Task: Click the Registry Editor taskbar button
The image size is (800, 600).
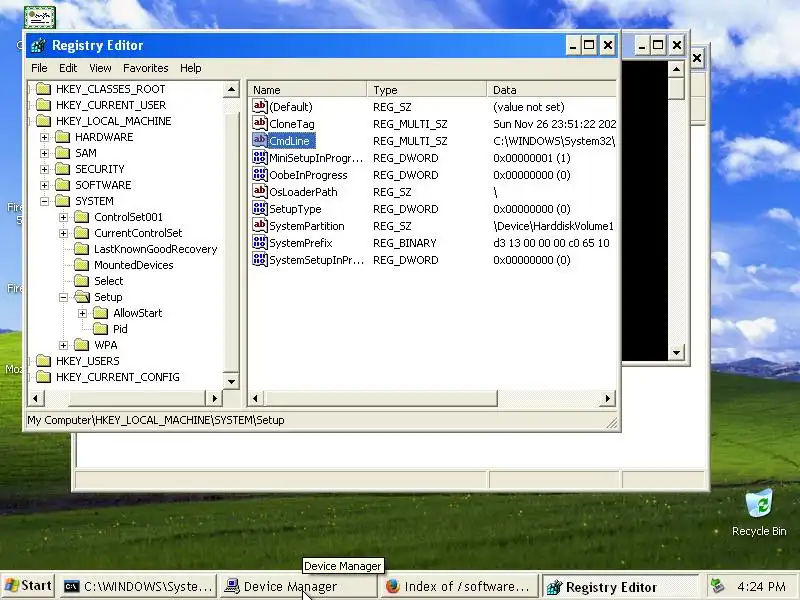Action: (x=620, y=587)
